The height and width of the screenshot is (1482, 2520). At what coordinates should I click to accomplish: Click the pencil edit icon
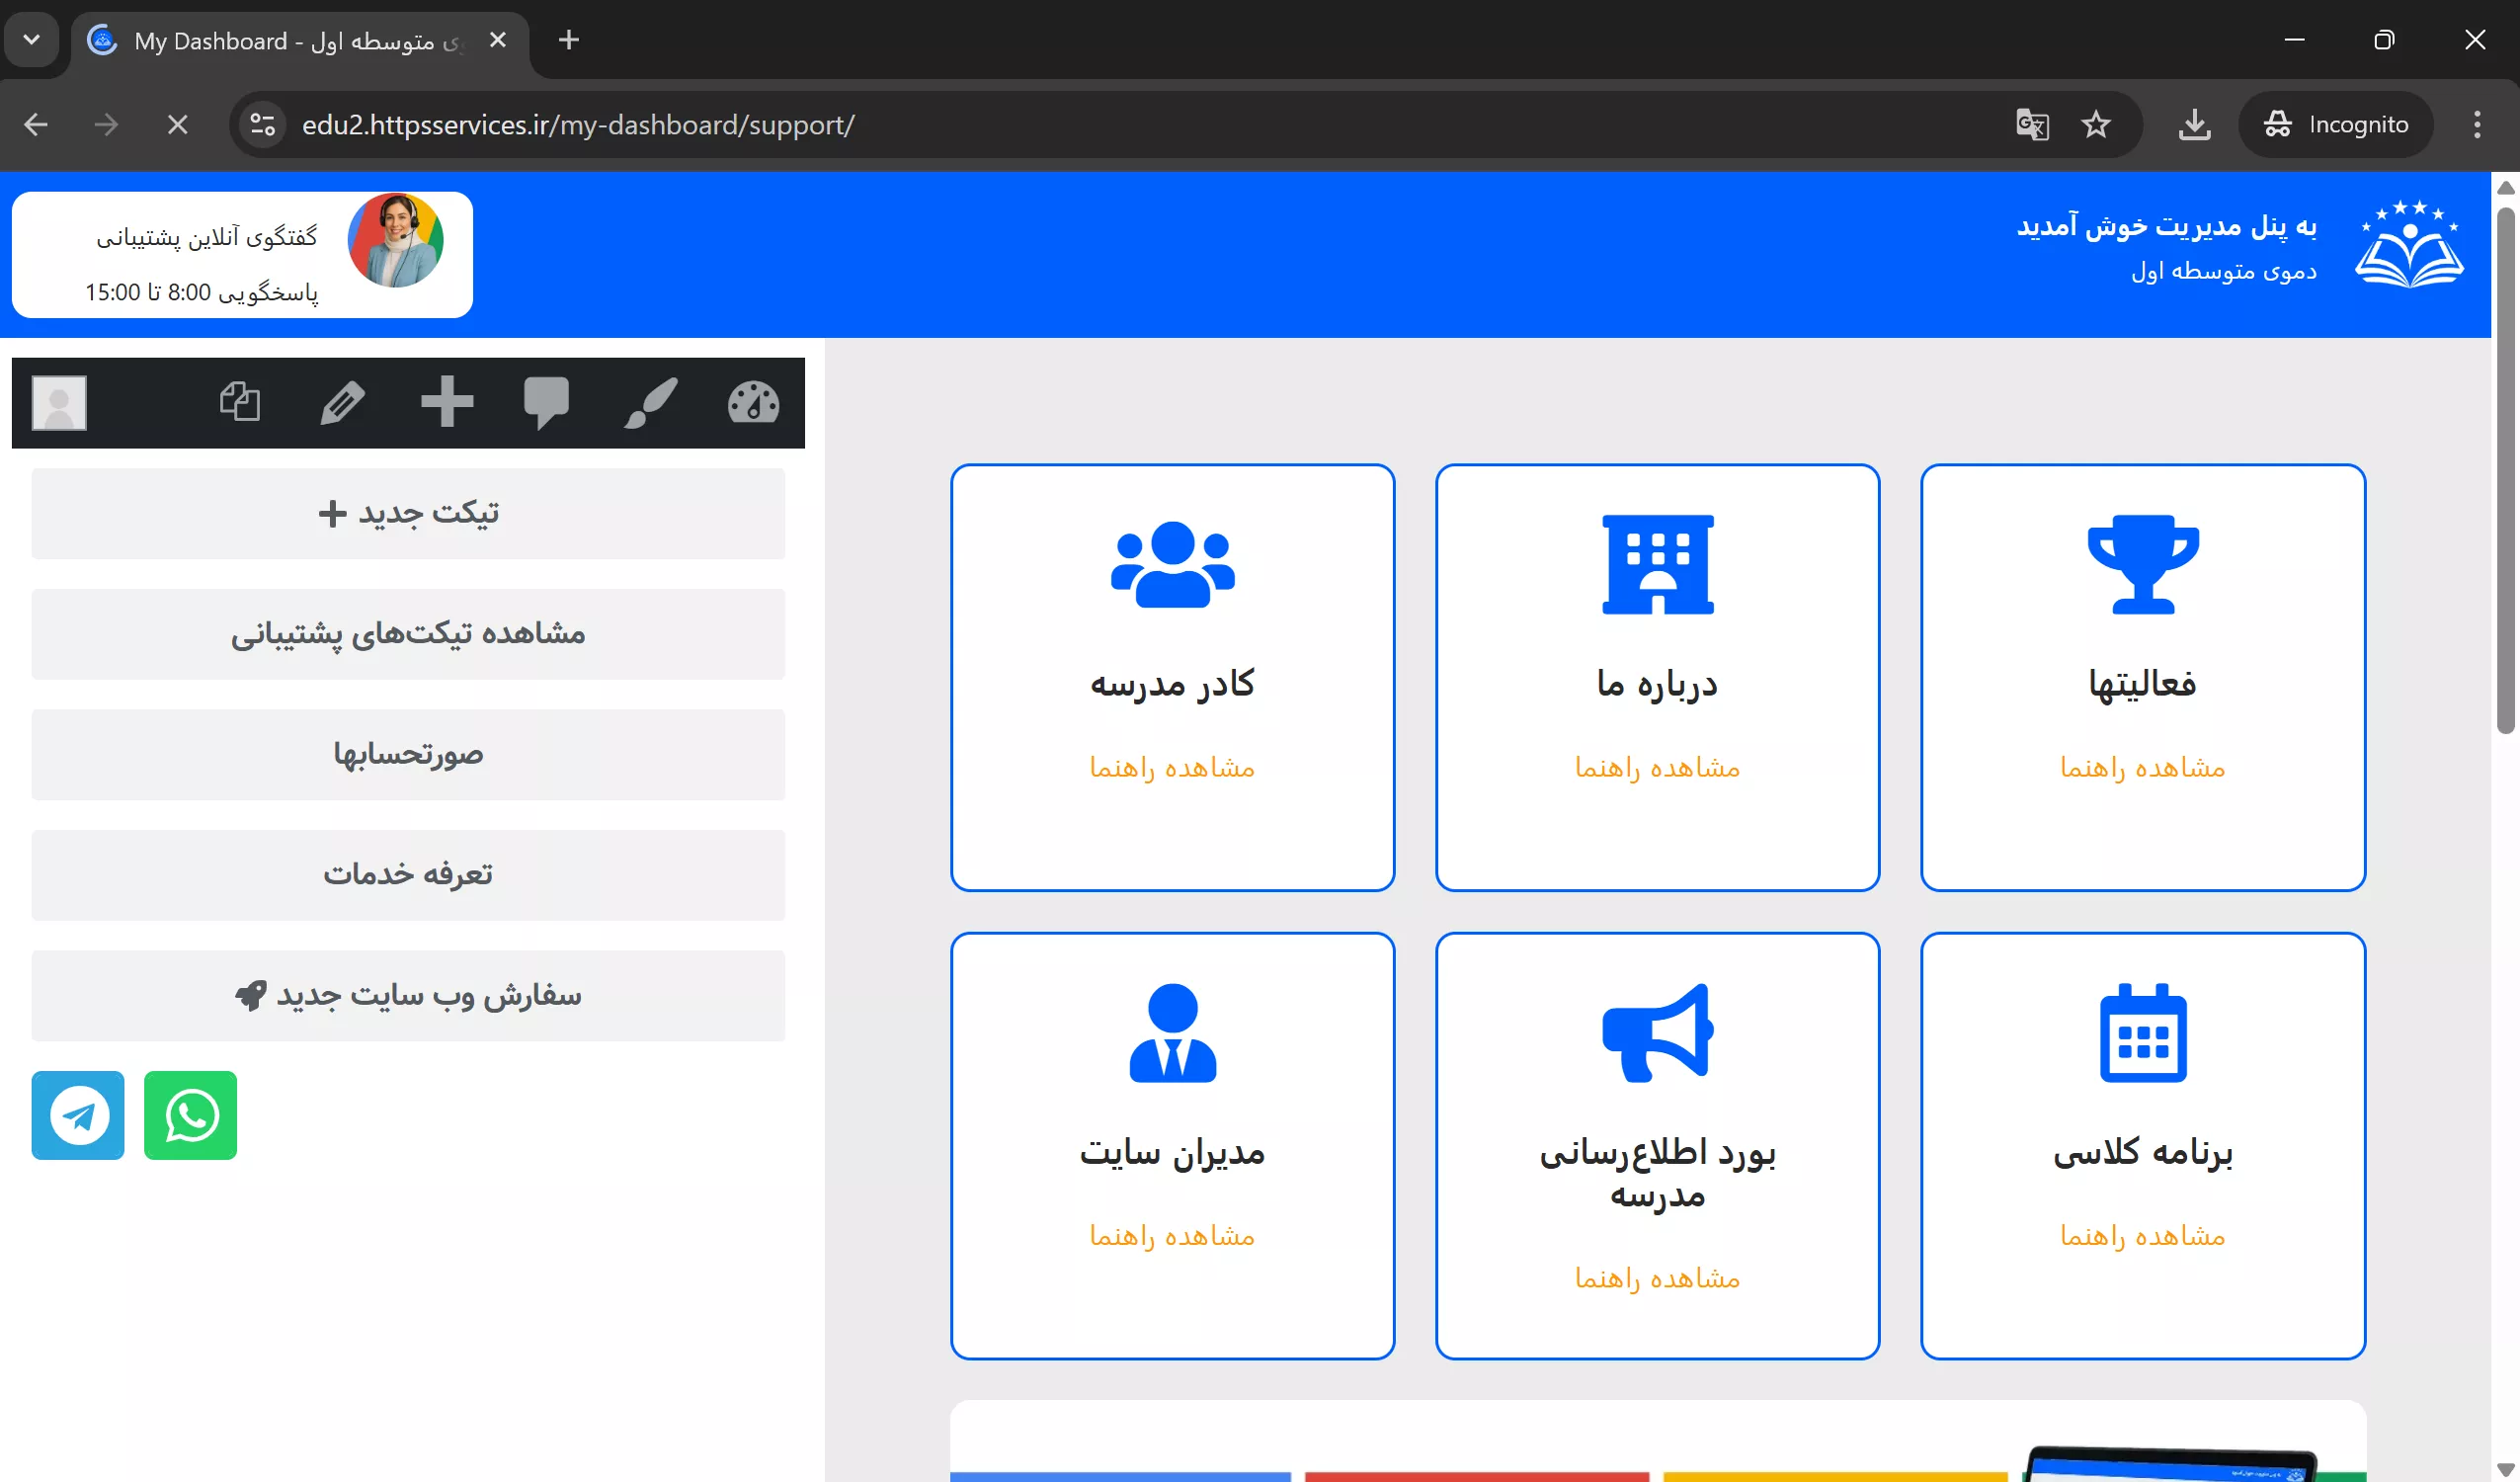click(342, 403)
